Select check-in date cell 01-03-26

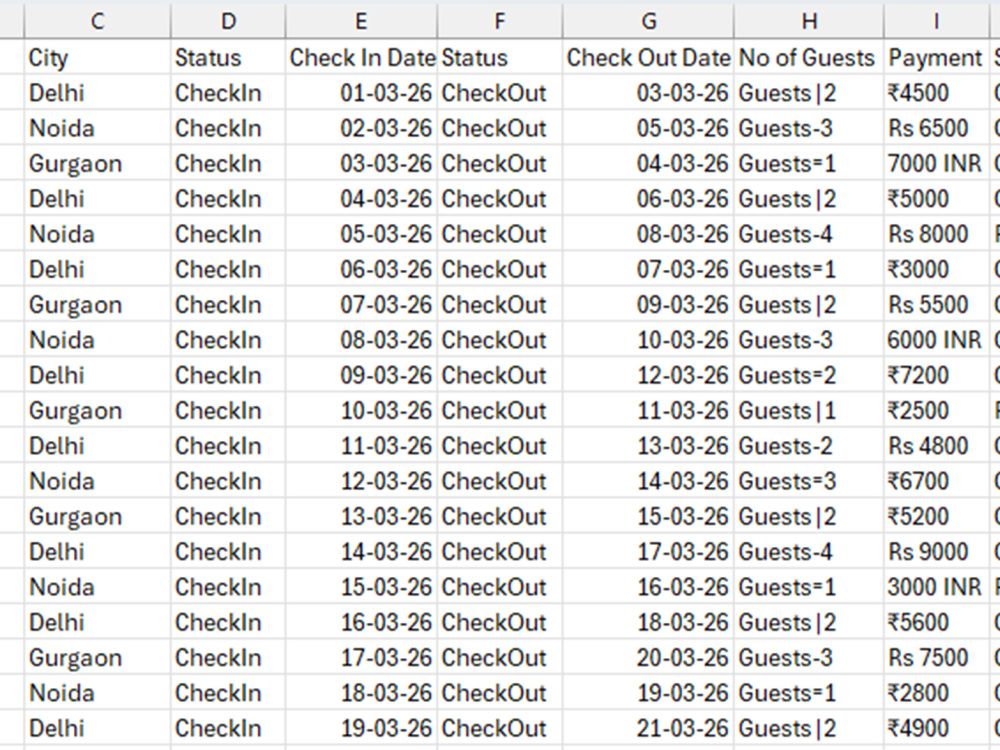click(x=361, y=93)
